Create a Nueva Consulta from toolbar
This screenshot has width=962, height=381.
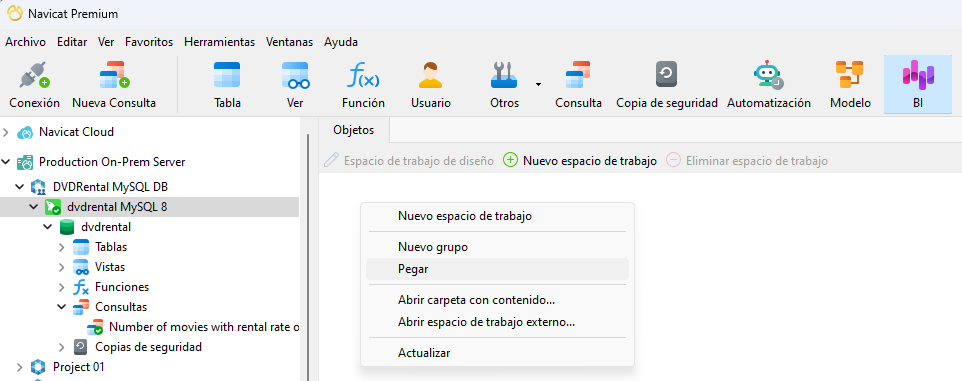[x=114, y=75]
